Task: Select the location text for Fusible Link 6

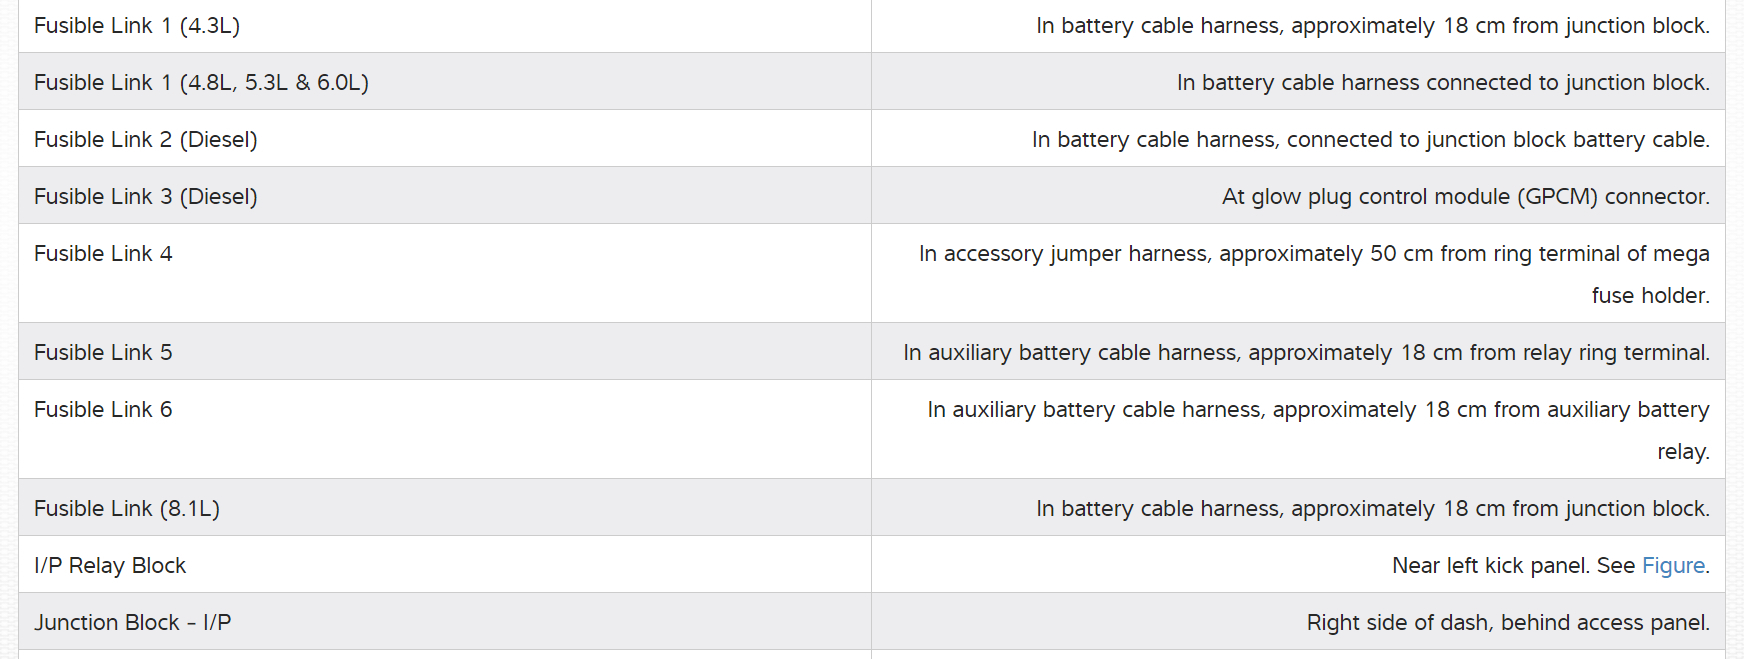Action: click(1318, 410)
